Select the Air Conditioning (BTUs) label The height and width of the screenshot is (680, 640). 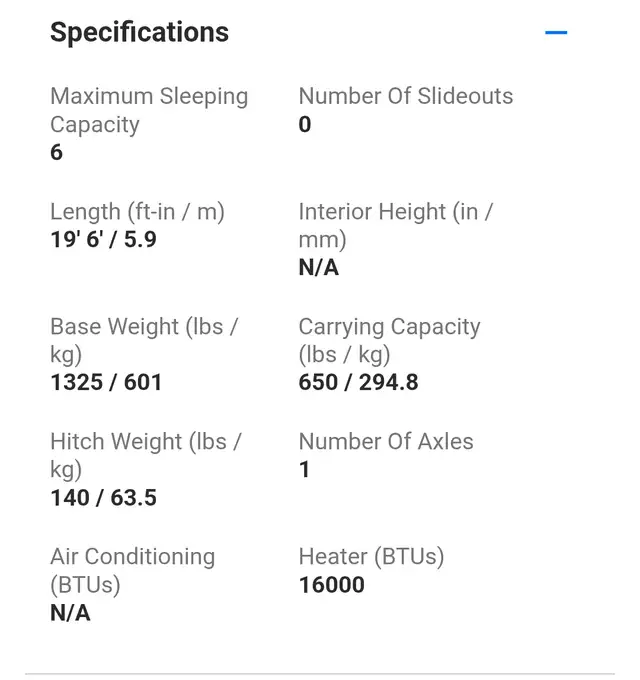(x=133, y=571)
